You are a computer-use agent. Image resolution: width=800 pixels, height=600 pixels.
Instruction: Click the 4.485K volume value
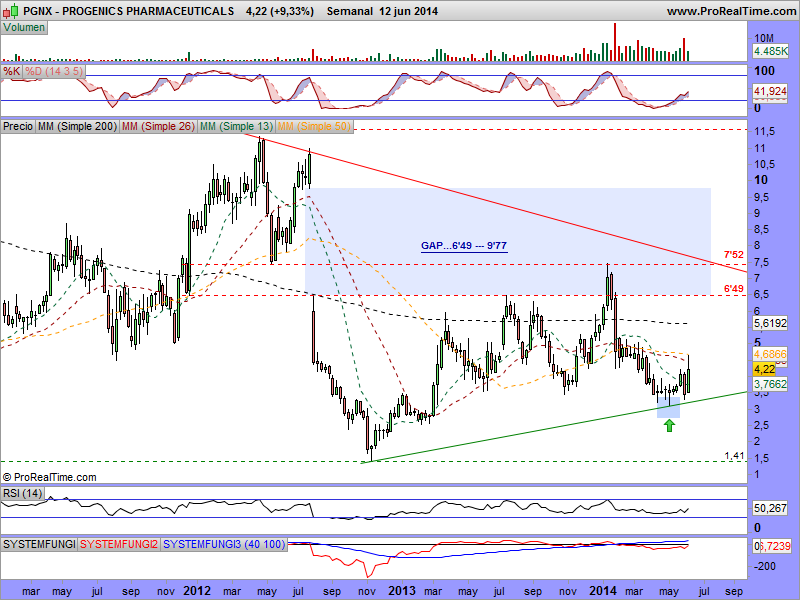[x=770, y=51]
